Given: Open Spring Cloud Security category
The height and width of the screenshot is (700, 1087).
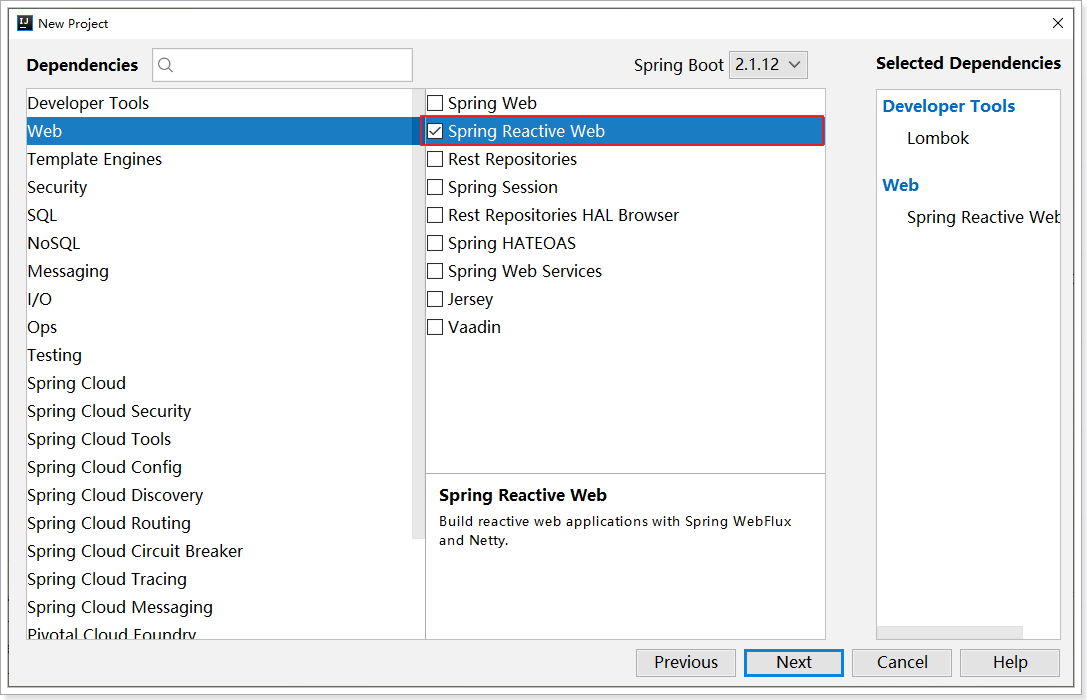Looking at the screenshot, I should pos(219,411).
